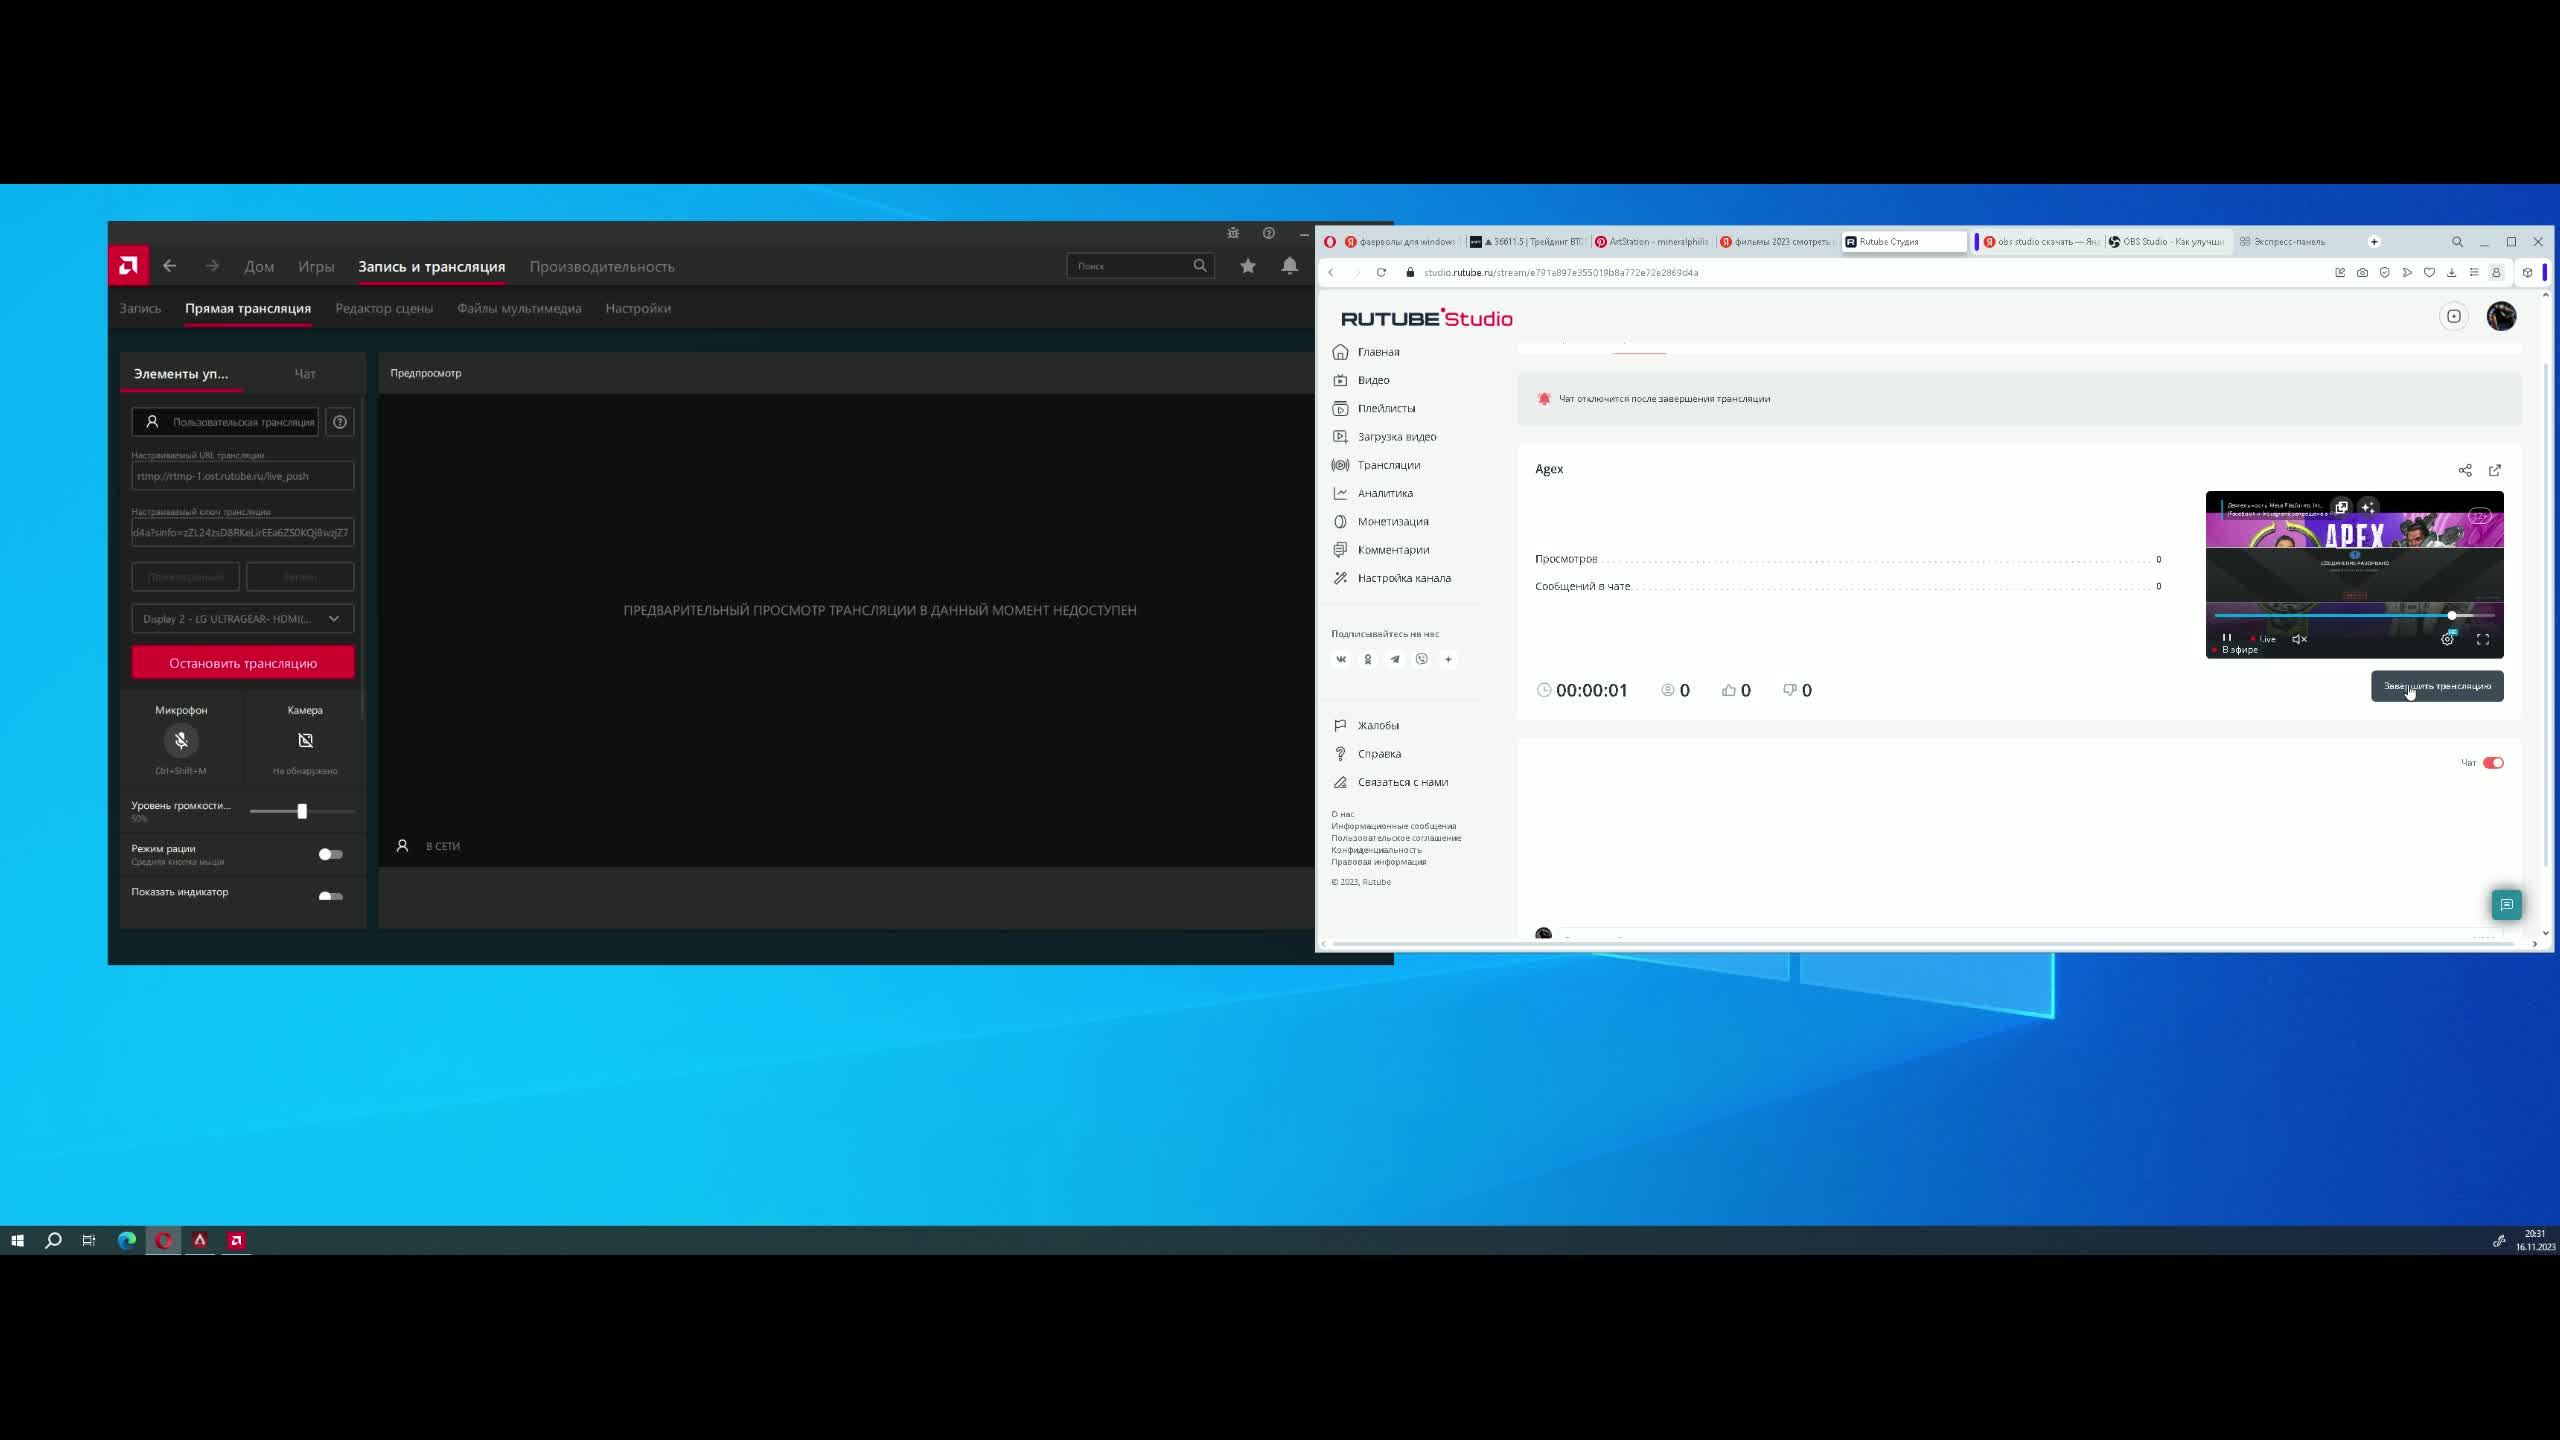Open the Rutube profile avatar menu
The height and width of the screenshot is (1440, 2560).
click(x=2501, y=317)
